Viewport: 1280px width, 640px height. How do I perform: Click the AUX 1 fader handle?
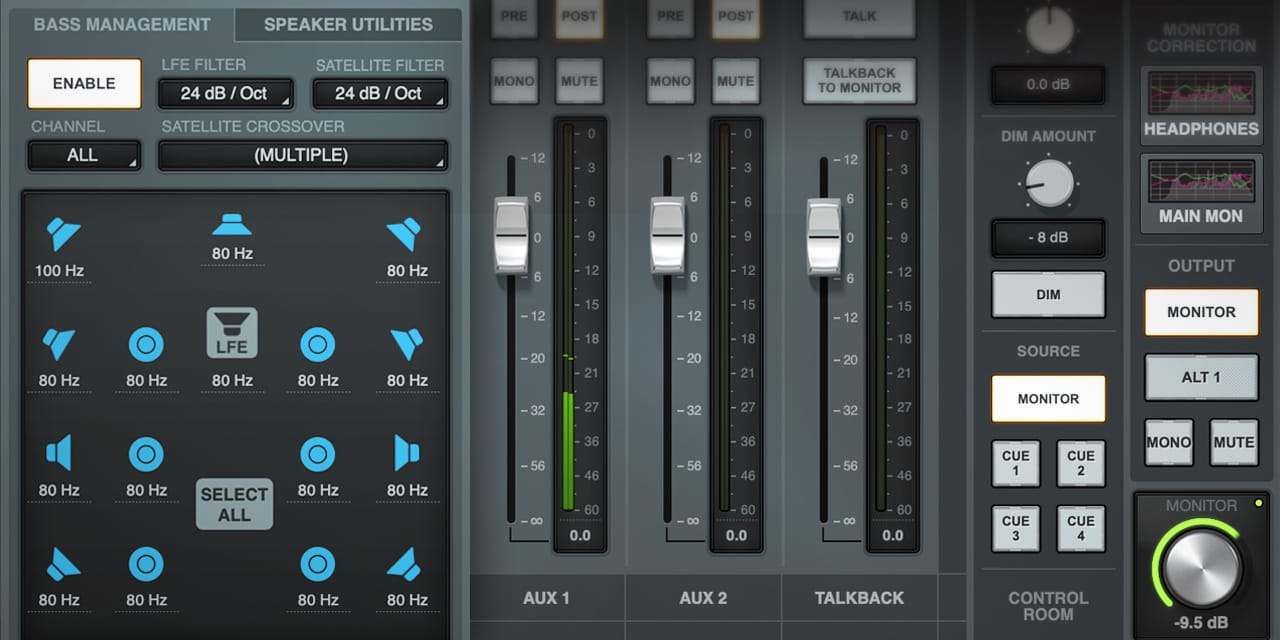point(511,236)
